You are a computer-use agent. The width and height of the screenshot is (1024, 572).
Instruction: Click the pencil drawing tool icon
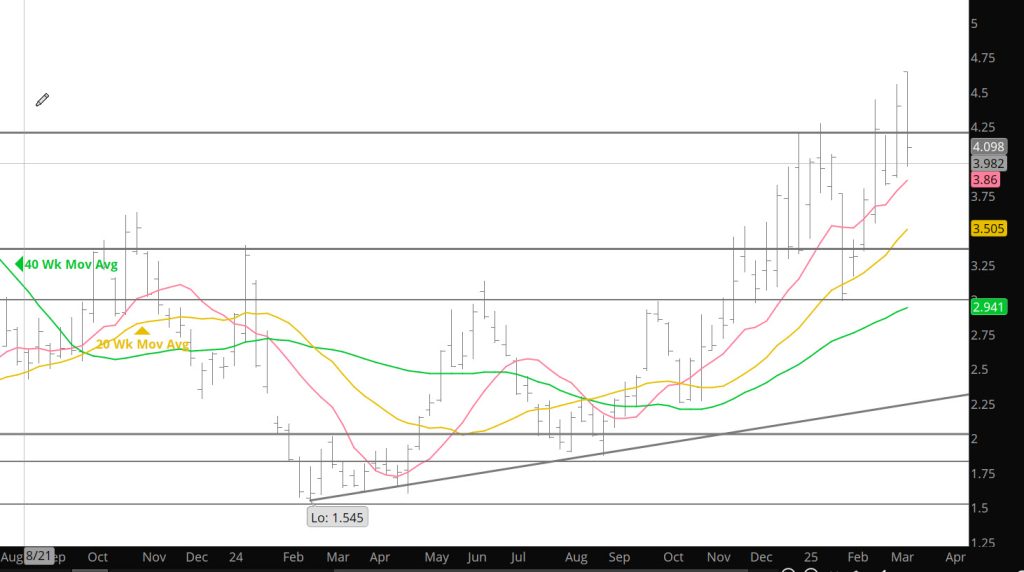(x=42, y=100)
